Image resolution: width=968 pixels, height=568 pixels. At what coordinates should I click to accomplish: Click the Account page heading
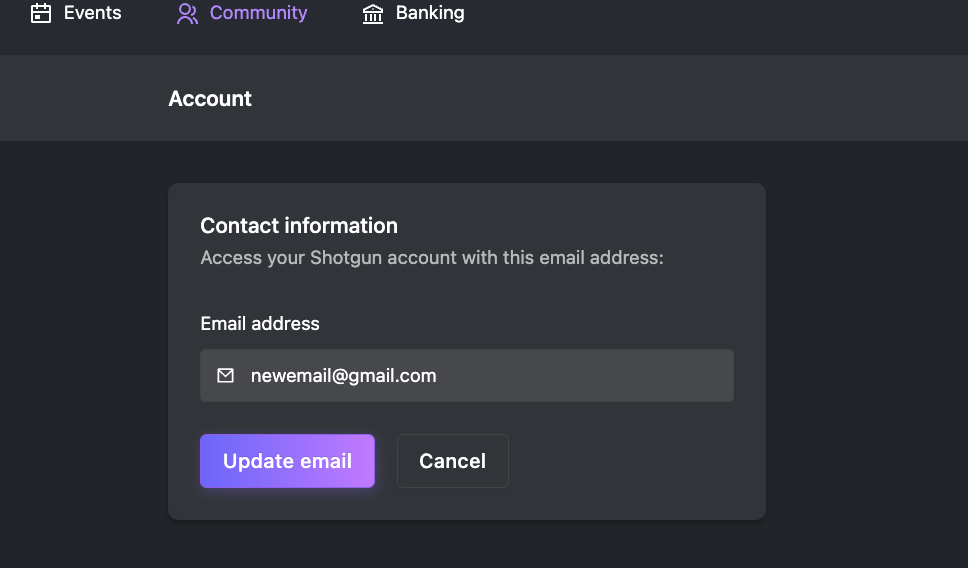point(210,99)
